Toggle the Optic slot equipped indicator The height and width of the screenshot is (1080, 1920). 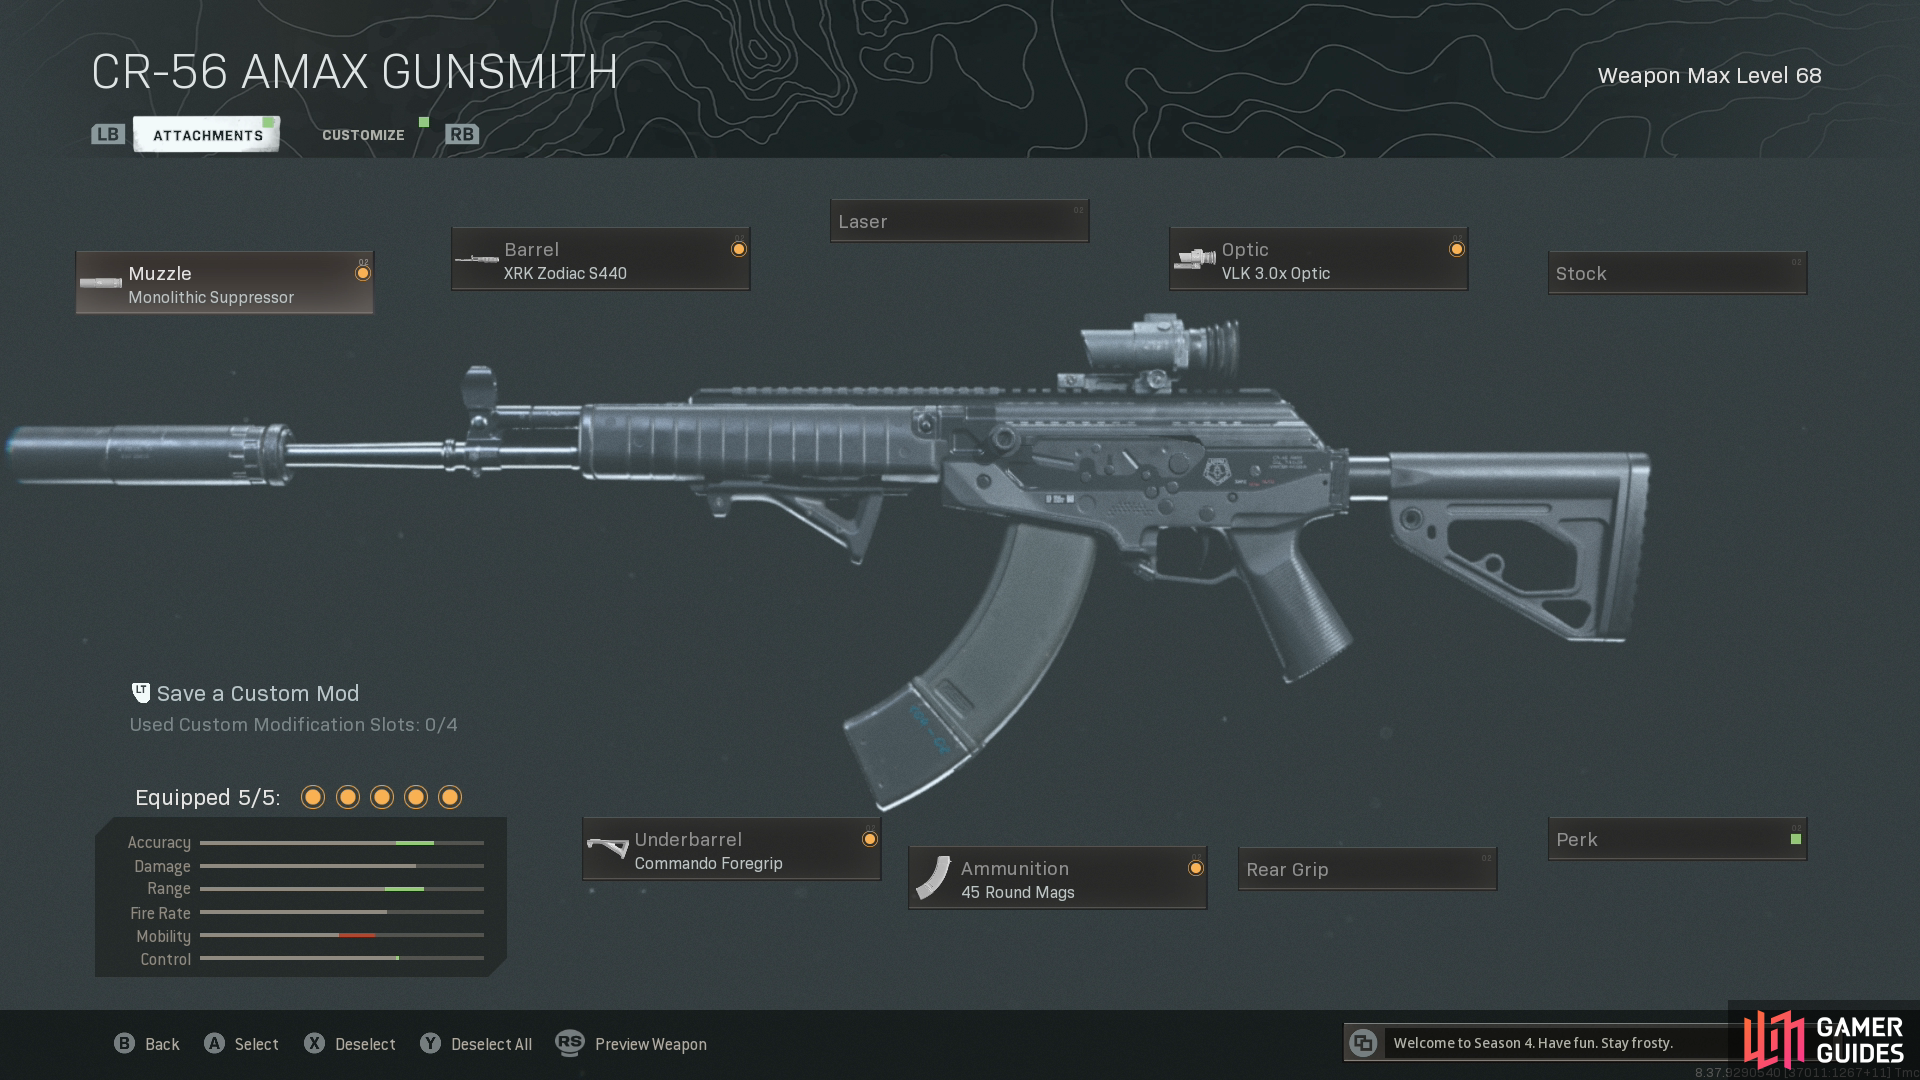click(x=1457, y=249)
